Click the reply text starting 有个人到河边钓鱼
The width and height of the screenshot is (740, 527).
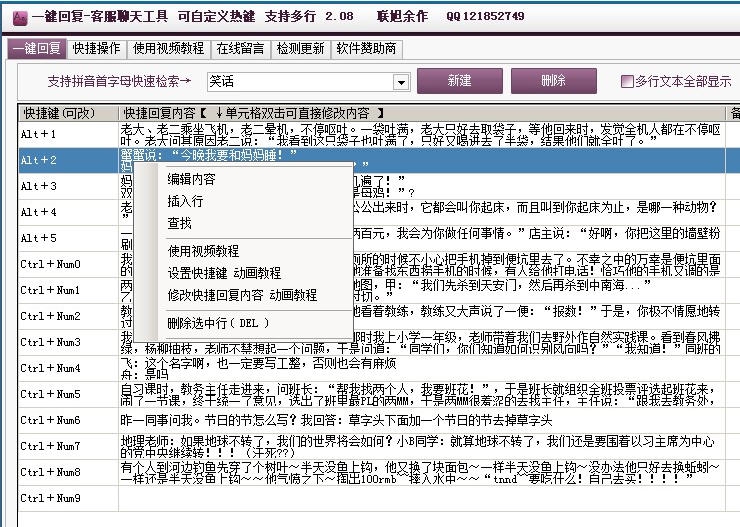(421, 472)
